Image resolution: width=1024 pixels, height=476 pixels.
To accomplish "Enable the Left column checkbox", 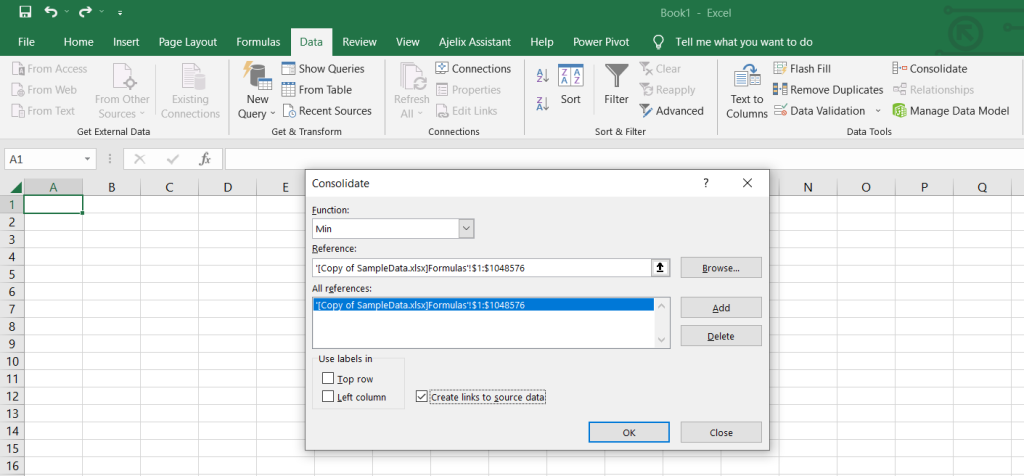I will tap(328, 397).
